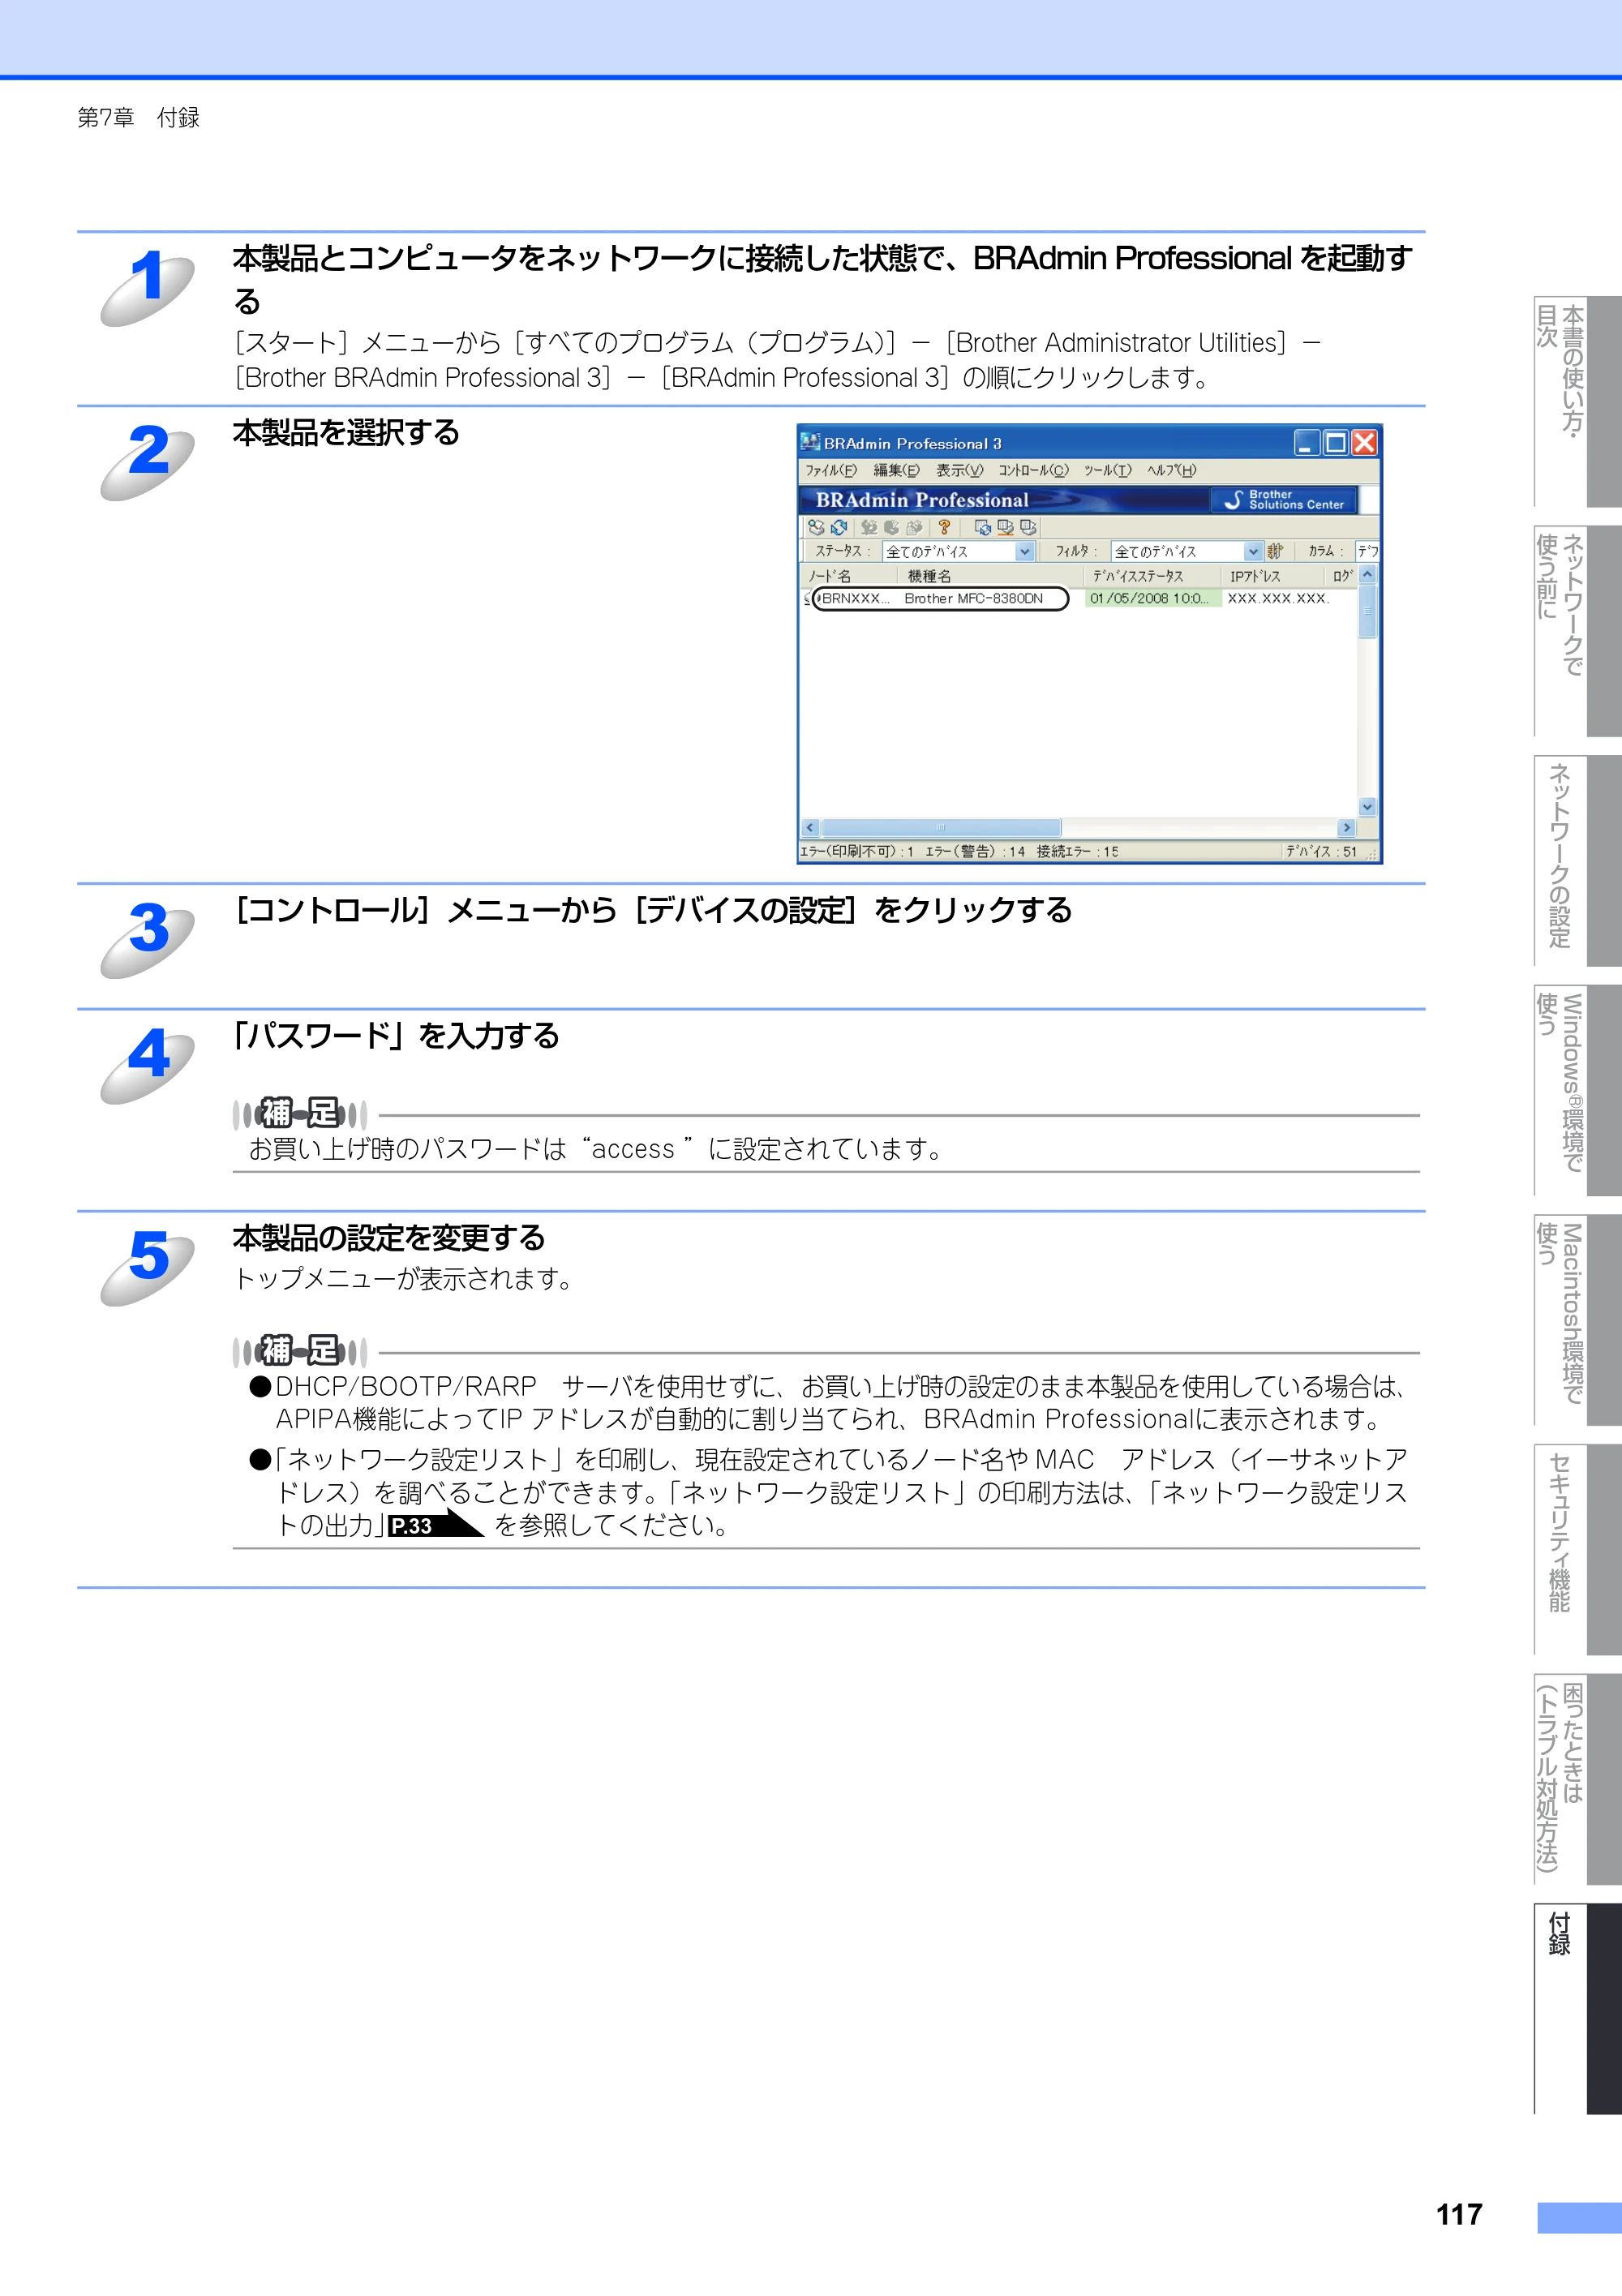Click toolbar icon right after help icon
The width and height of the screenshot is (1622, 2296).
[x=983, y=527]
